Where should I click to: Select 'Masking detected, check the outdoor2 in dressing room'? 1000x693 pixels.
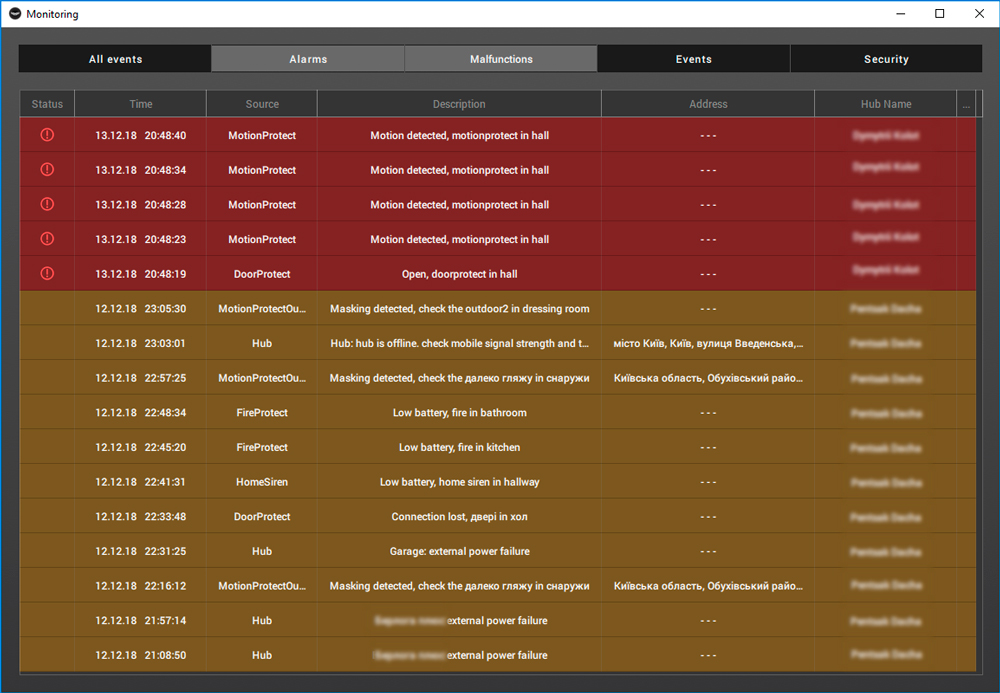[459, 309]
